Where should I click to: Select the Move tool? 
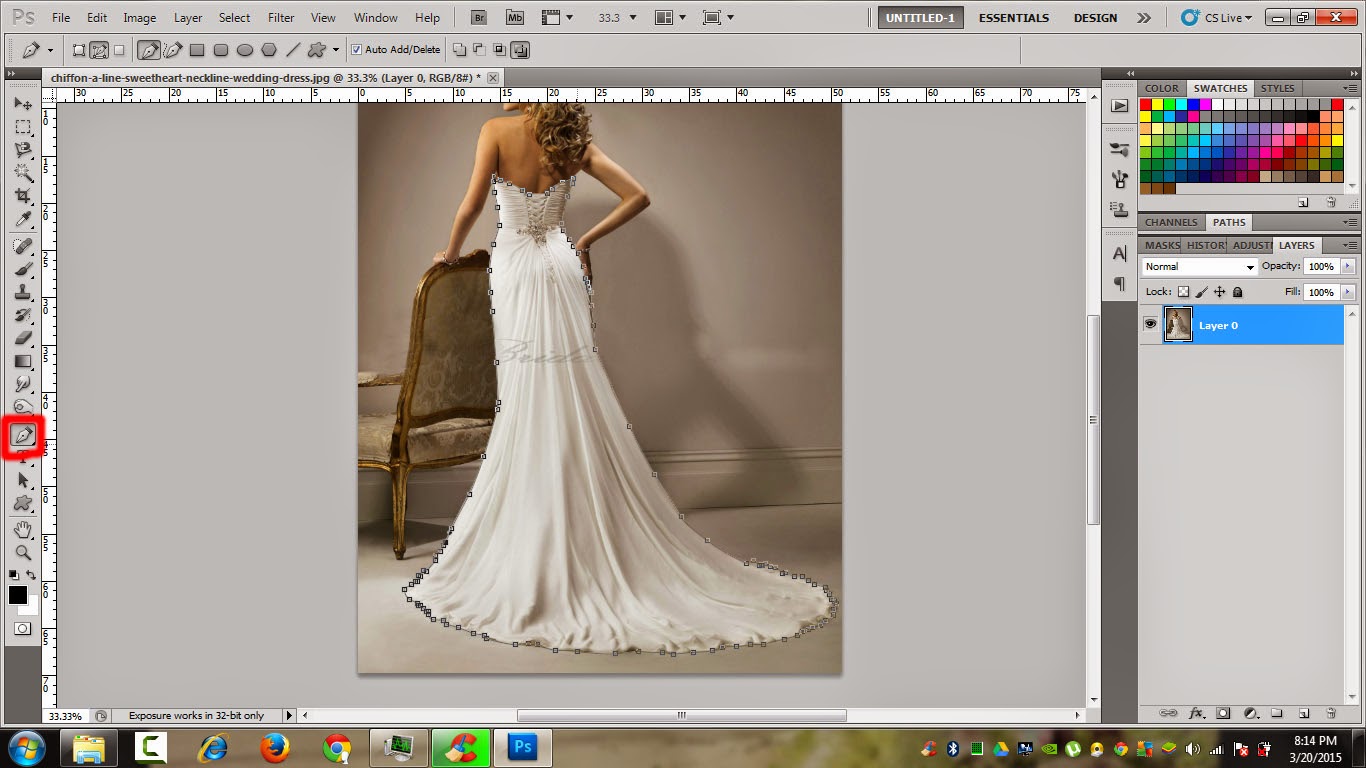click(22, 104)
